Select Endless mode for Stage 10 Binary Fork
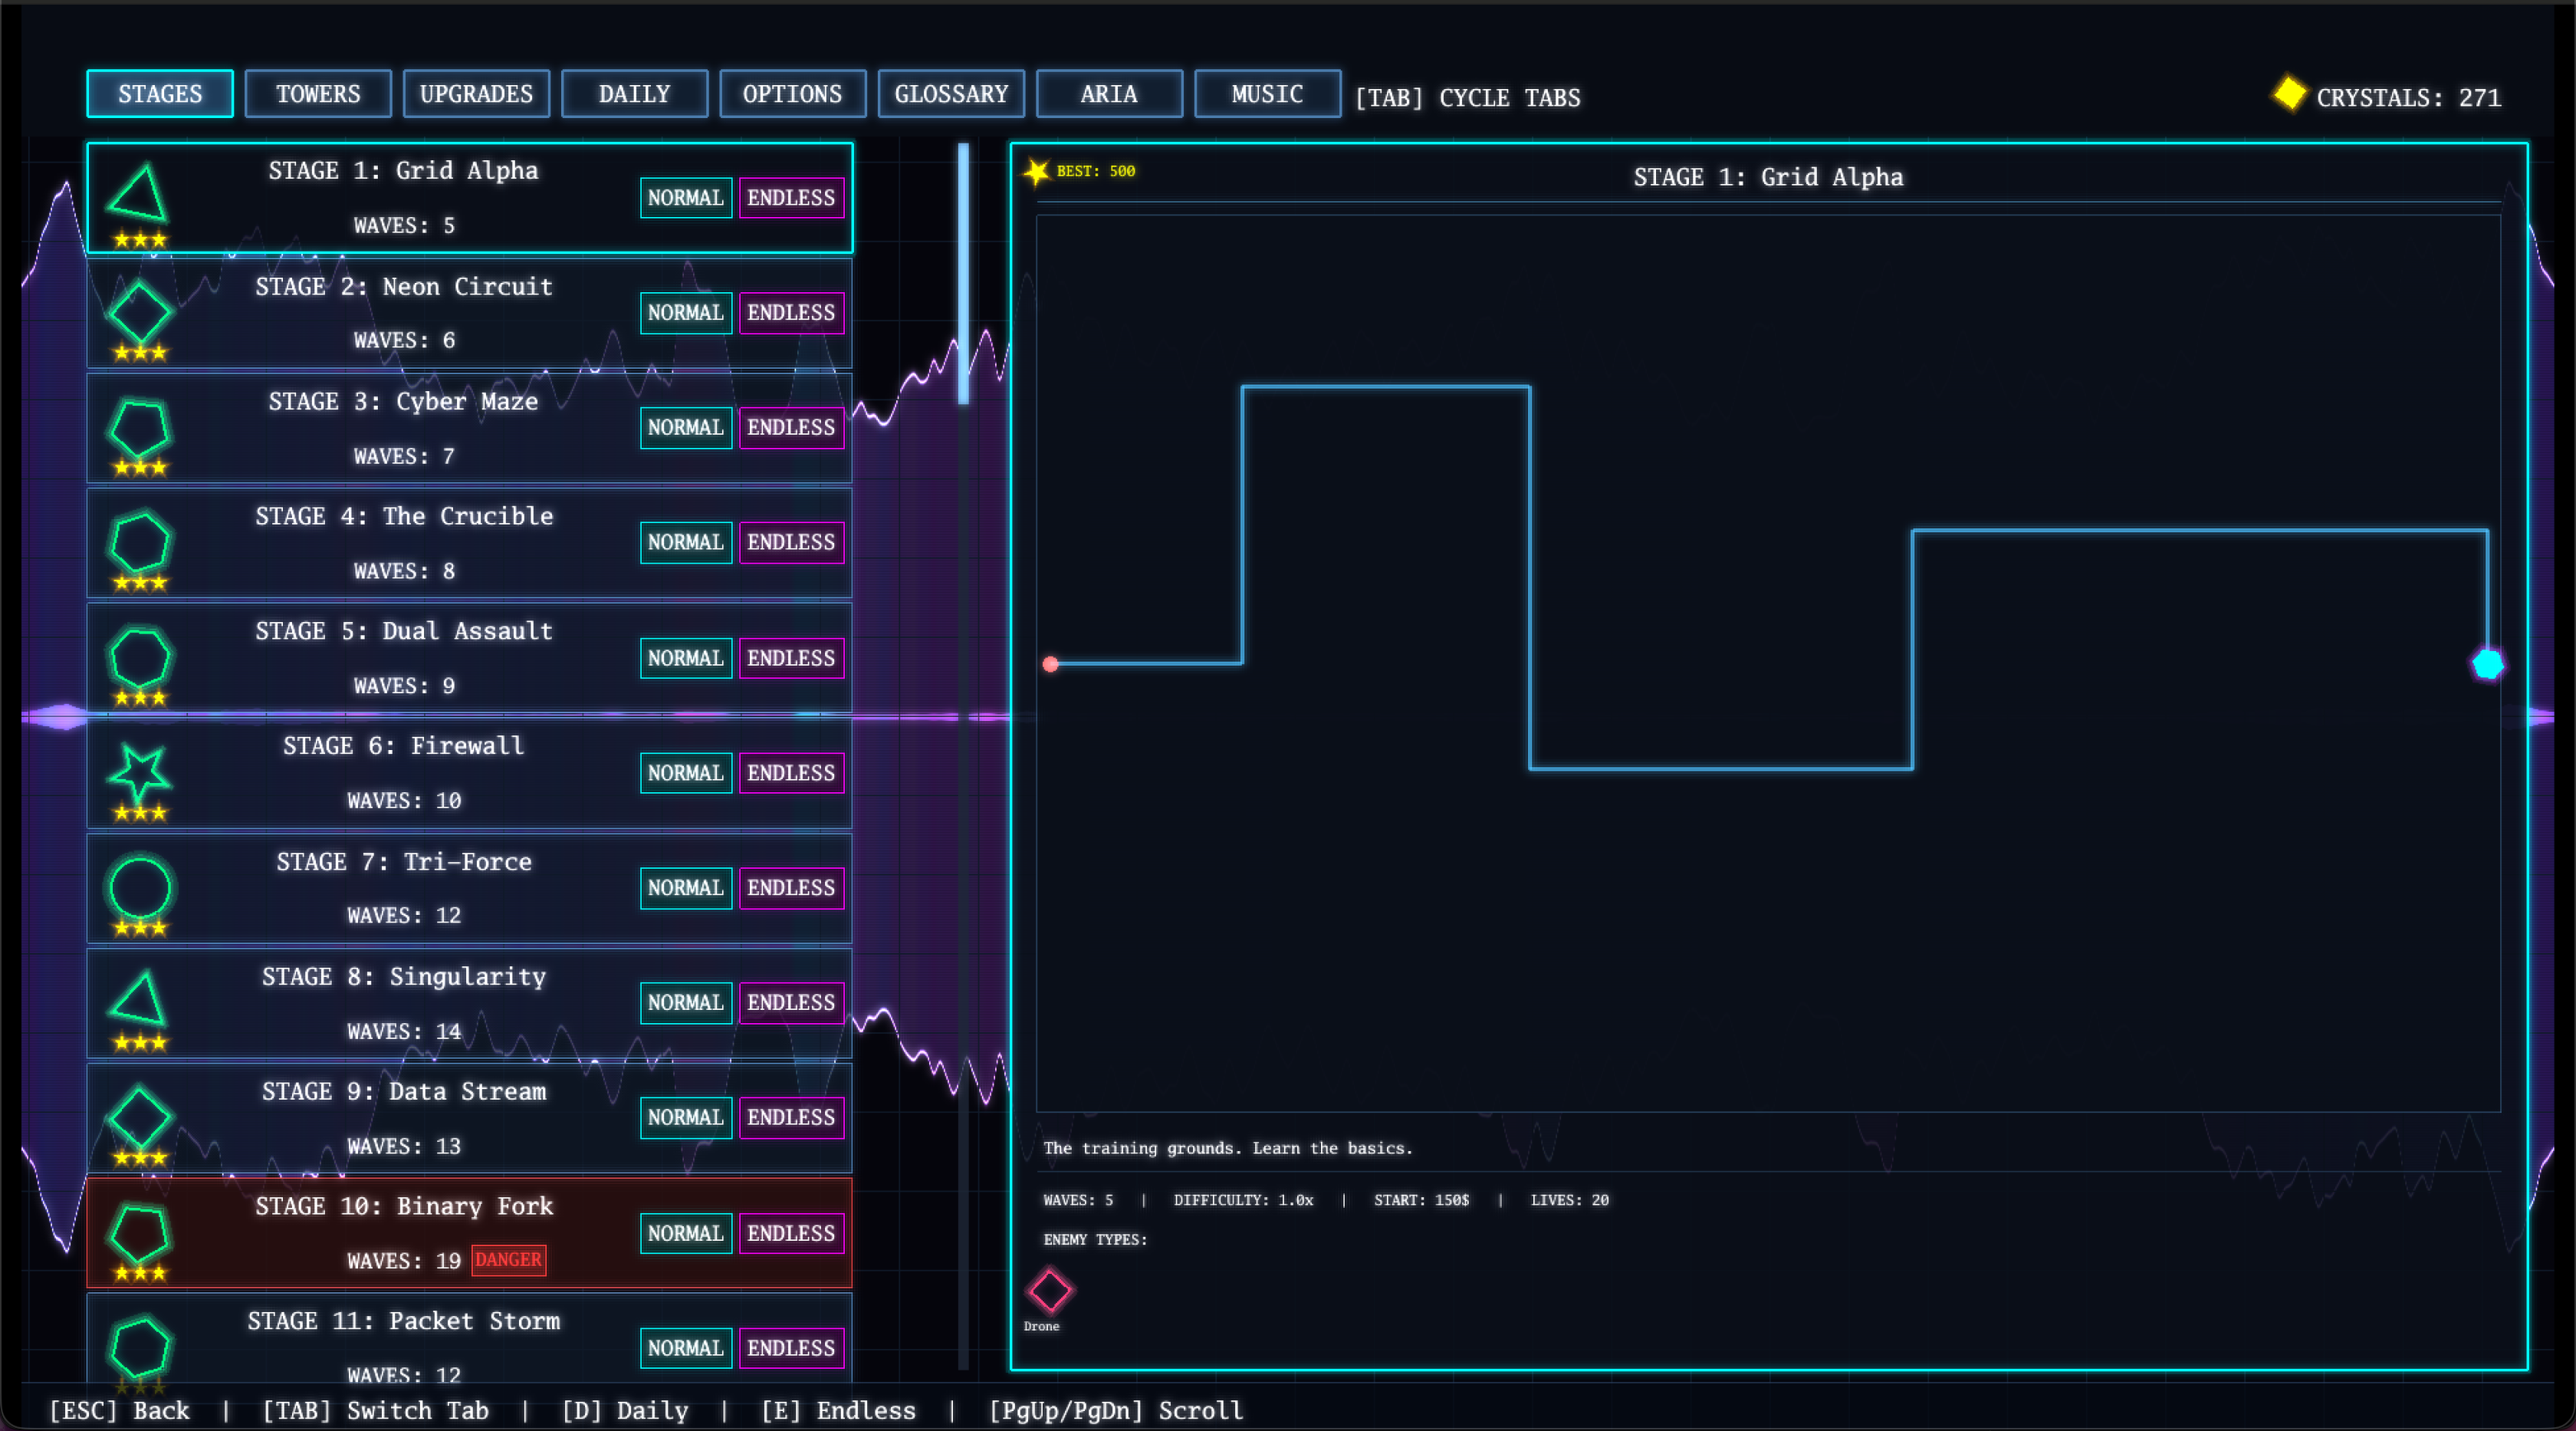The image size is (2576, 1431). pyautogui.click(x=791, y=1233)
